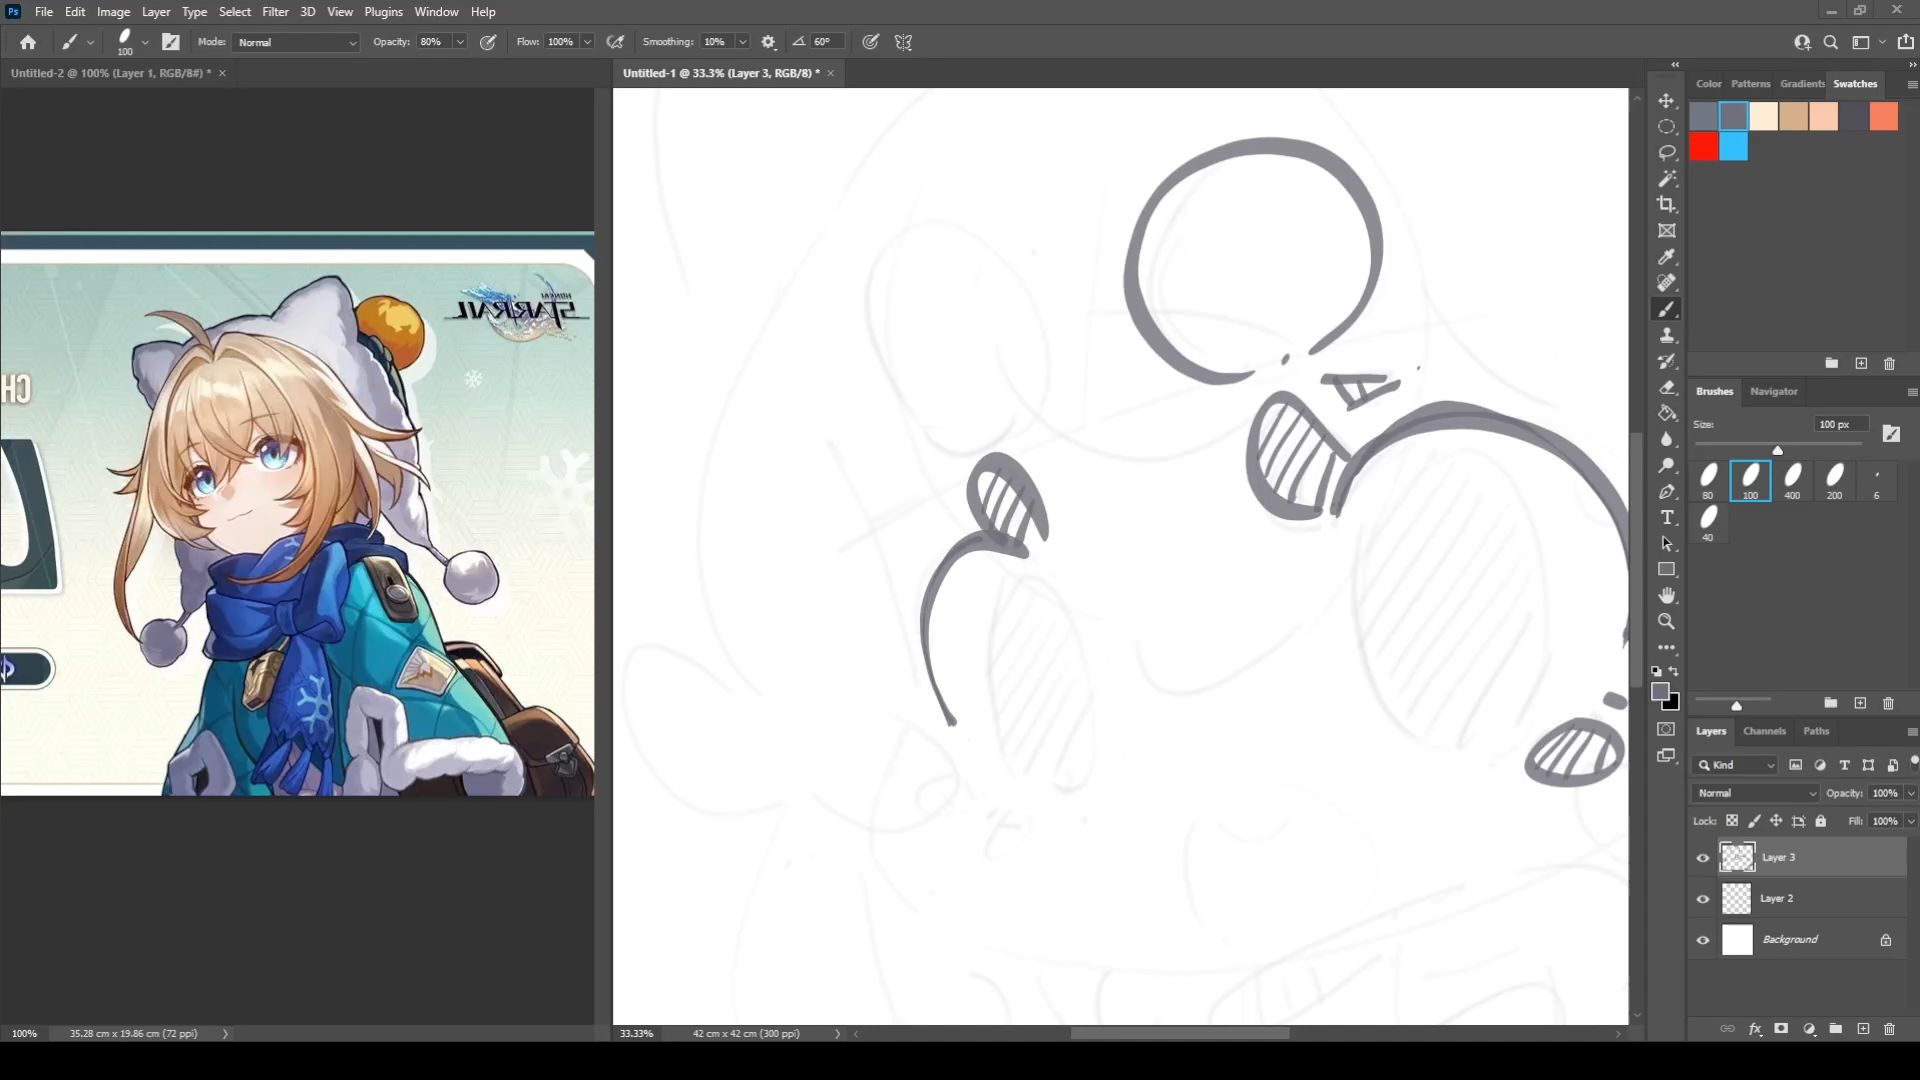Image resolution: width=1920 pixels, height=1080 pixels.
Task: Toggle pressure for size
Action: click(871, 42)
